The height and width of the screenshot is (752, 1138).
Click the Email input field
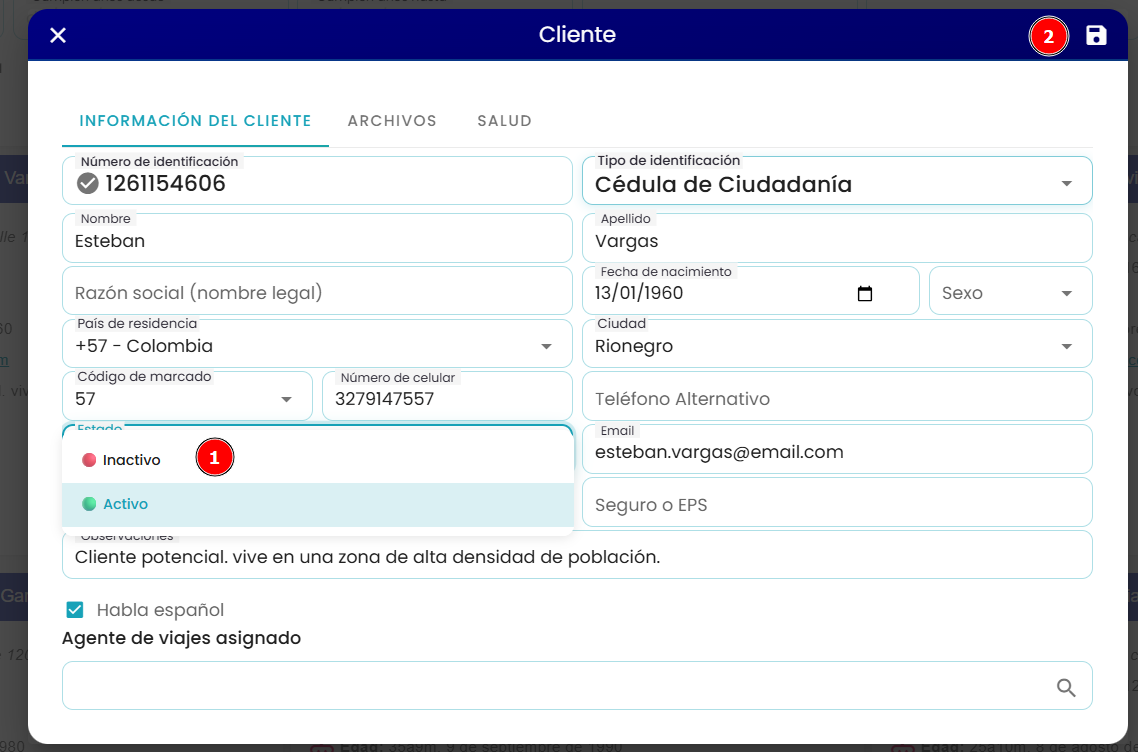coord(837,449)
